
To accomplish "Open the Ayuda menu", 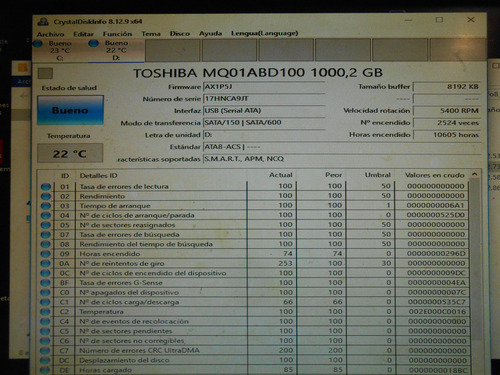I will [210, 33].
